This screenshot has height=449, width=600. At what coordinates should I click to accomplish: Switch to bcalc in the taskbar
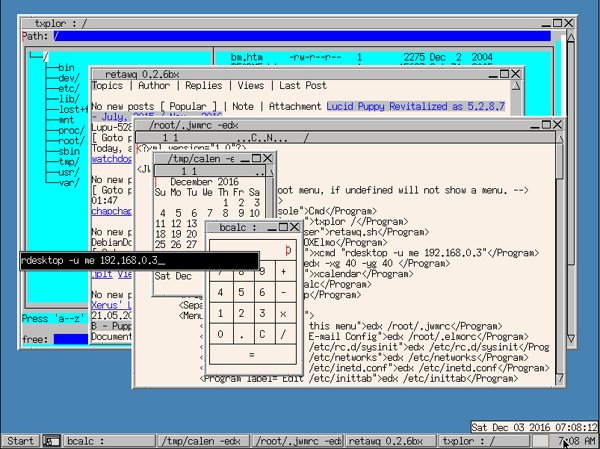pos(109,441)
